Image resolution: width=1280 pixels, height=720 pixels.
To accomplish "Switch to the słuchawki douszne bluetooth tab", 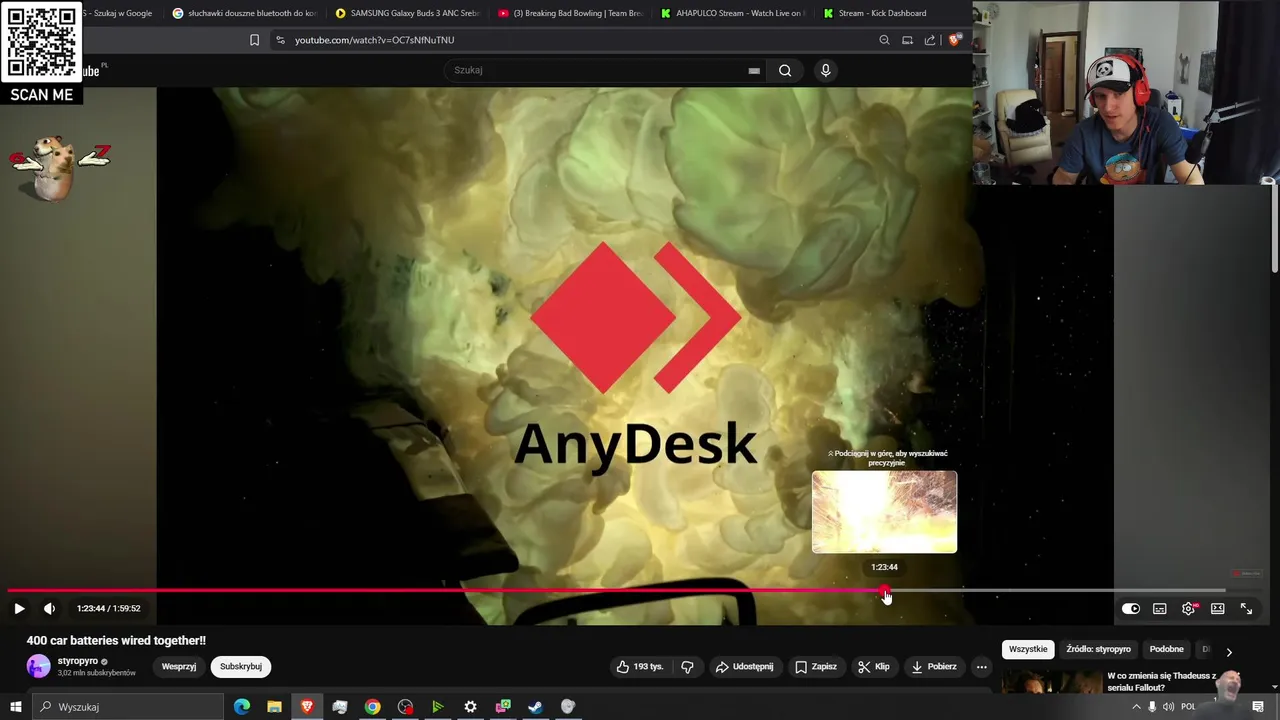I will 244,13.
